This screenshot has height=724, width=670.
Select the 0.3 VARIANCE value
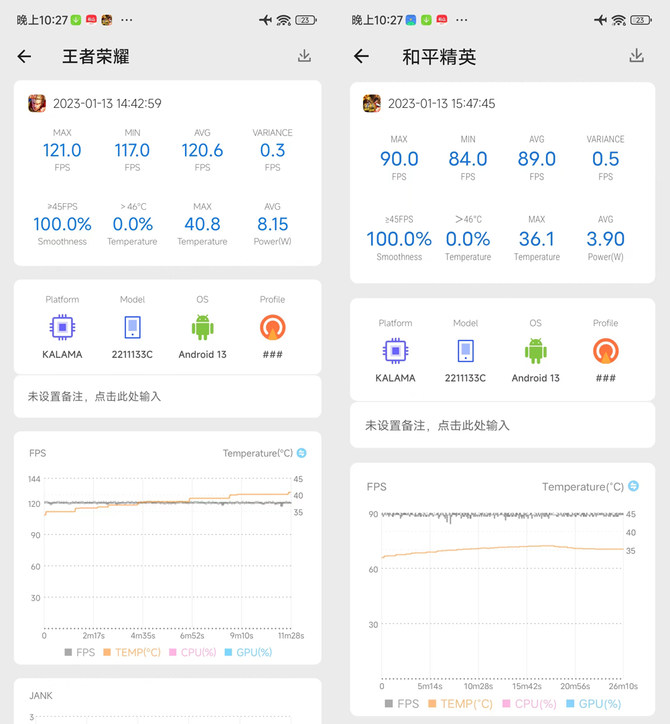coord(272,151)
